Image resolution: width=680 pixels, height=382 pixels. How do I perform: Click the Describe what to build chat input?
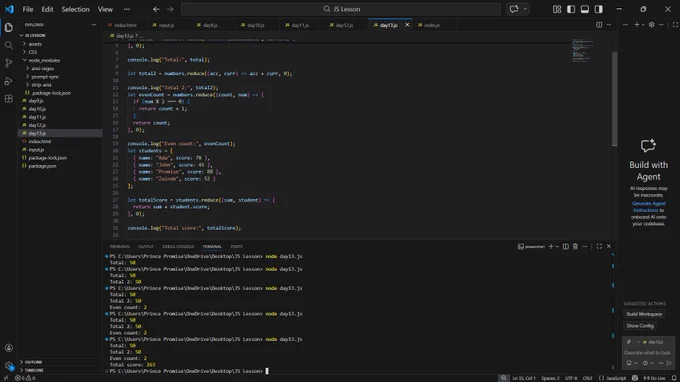pos(648,353)
